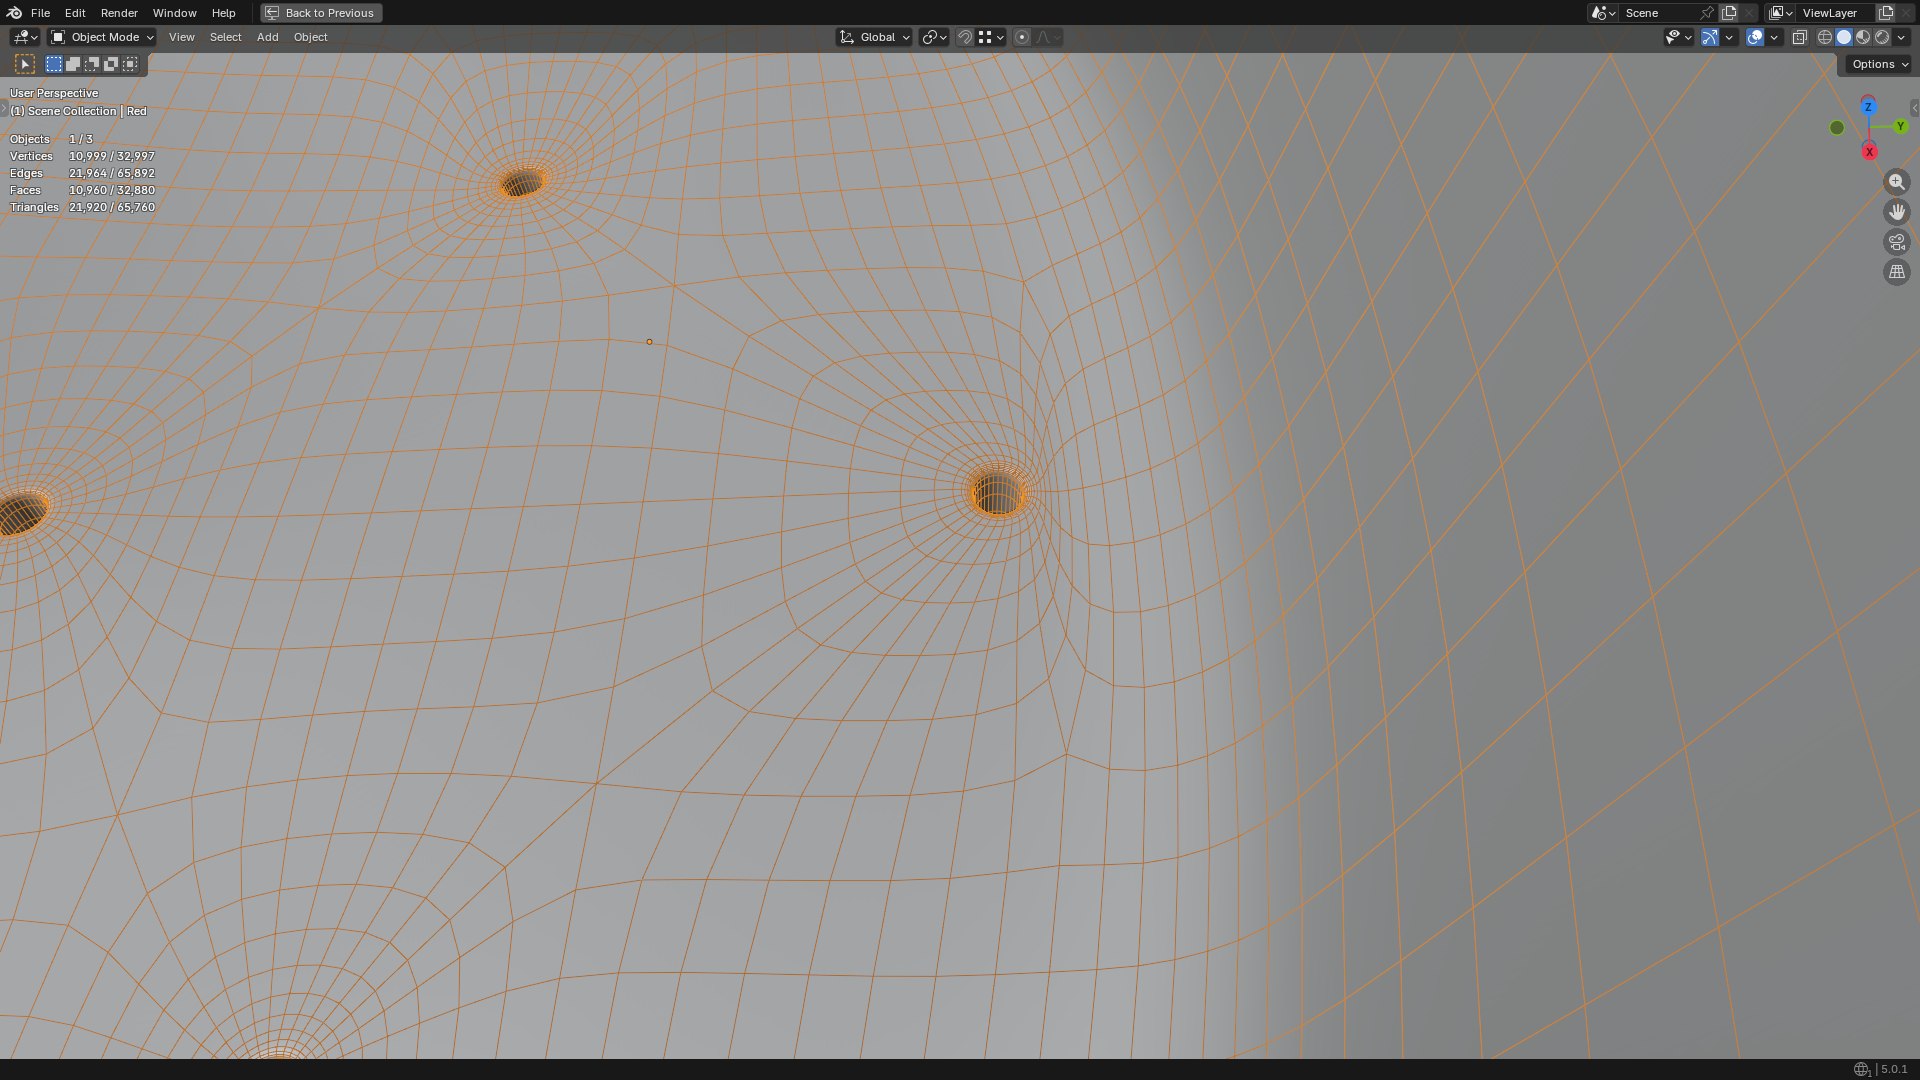Click the Back to Previous button
This screenshot has height=1080, width=1920.
coord(321,13)
